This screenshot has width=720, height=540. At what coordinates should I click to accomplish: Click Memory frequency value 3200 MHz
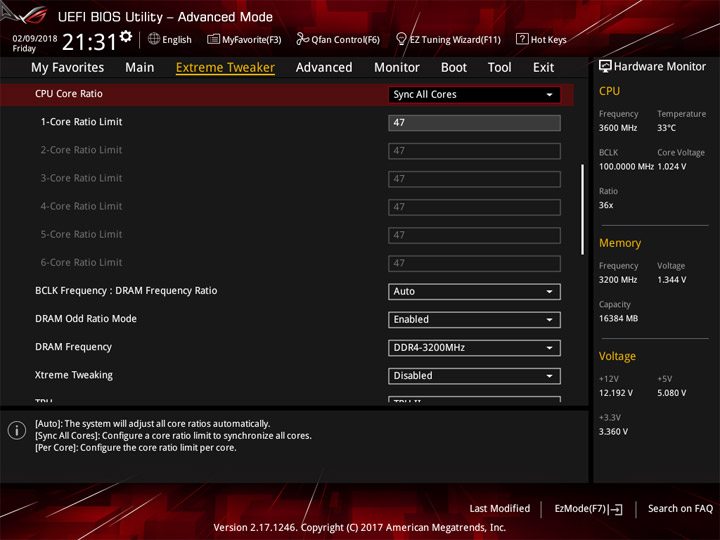[x=618, y=280]
